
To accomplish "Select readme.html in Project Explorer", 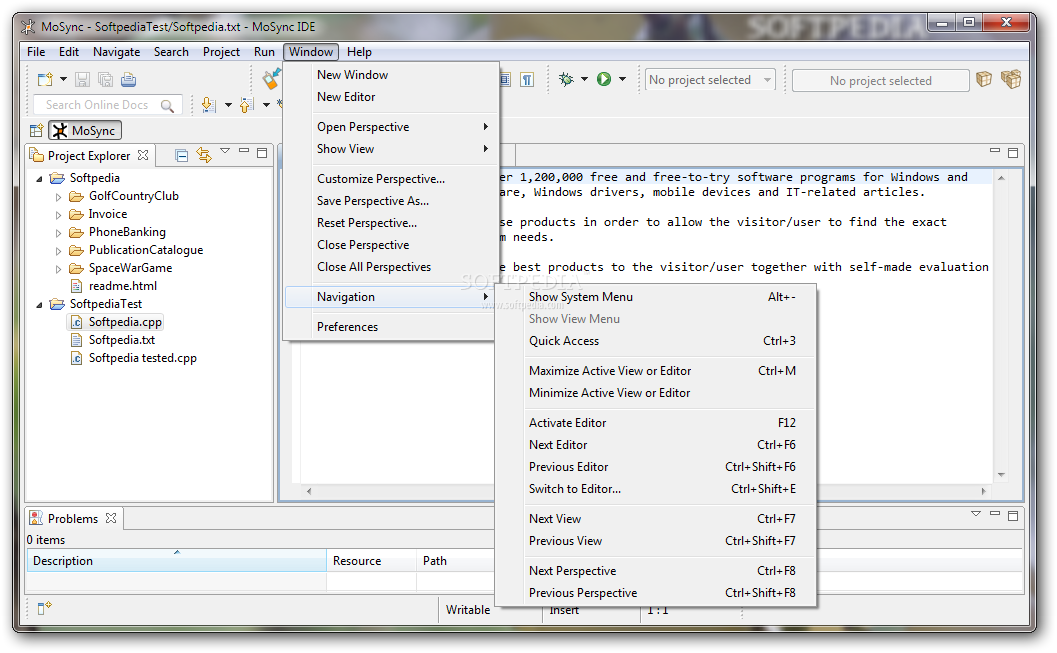I will coord(123,286).
